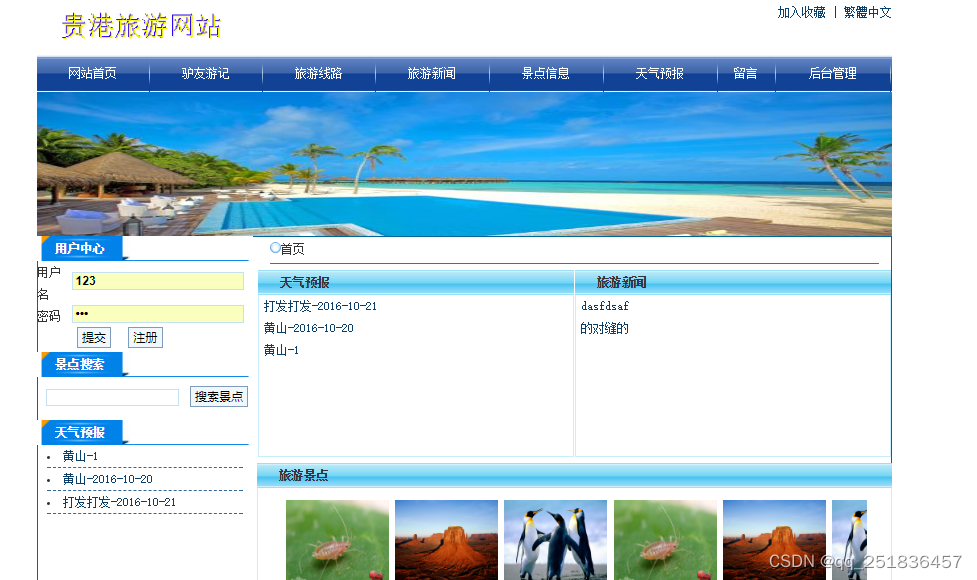977x580 pixels.
Task: Click the 用户中心 sidebar header
Action: 80,249
